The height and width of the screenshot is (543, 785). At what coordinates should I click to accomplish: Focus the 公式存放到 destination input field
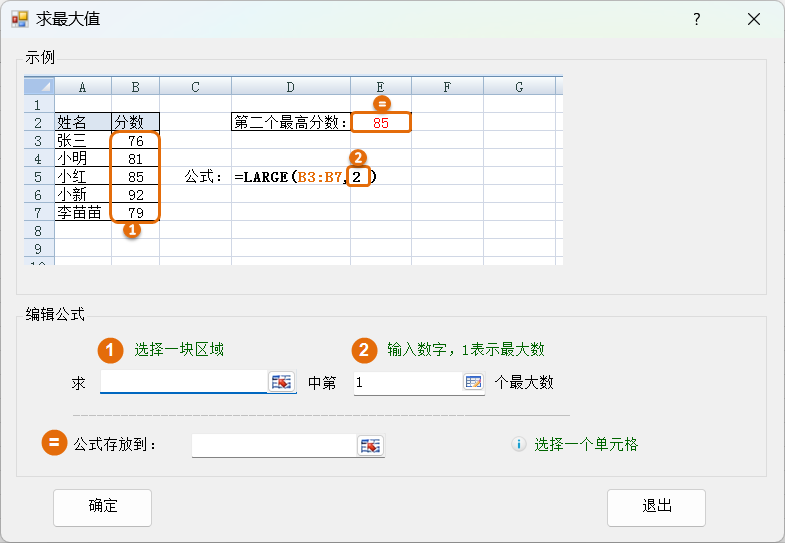pos(274,445)
